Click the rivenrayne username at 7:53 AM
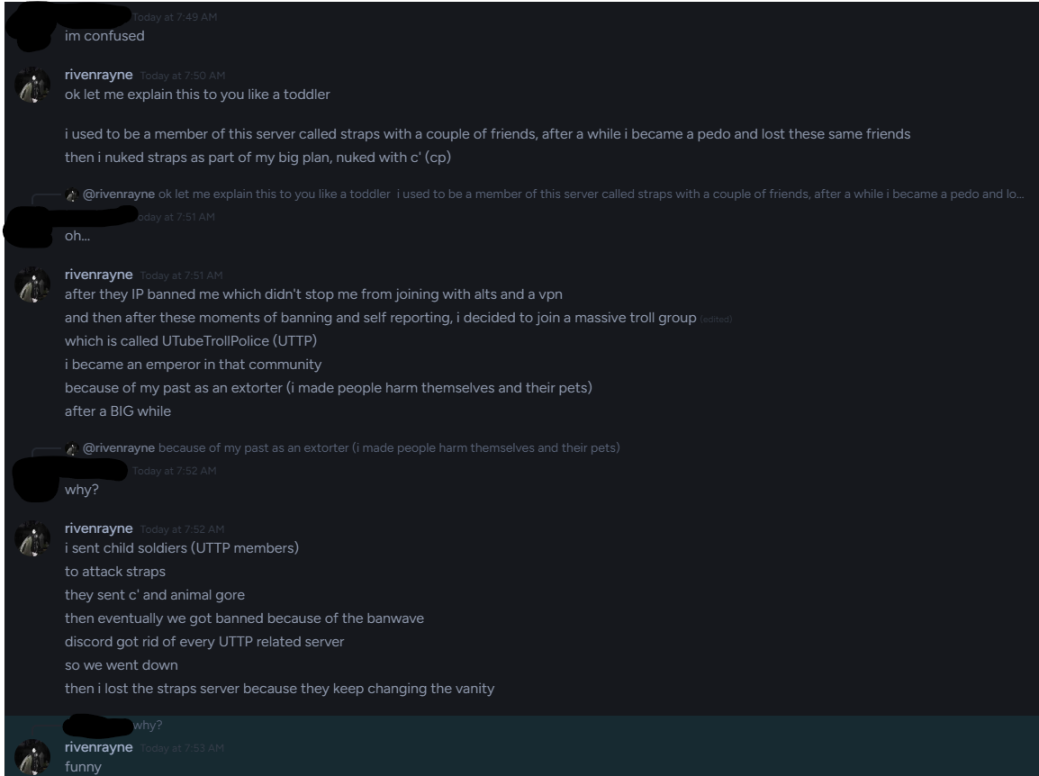 (x=99, y=747)
